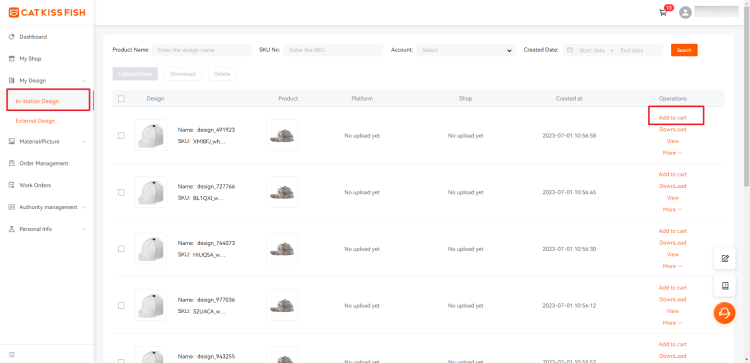
Task: Check the box for design_744073
Action: click(121, 249)
